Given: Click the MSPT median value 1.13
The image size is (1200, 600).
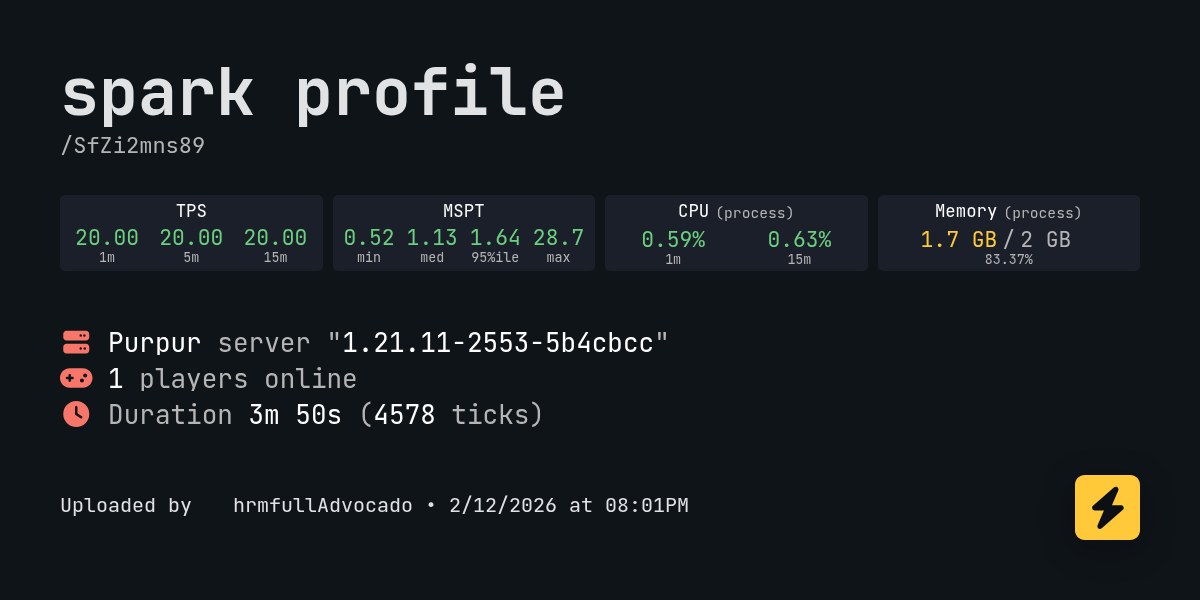Looking at the screenshot, I should point(432,238).
